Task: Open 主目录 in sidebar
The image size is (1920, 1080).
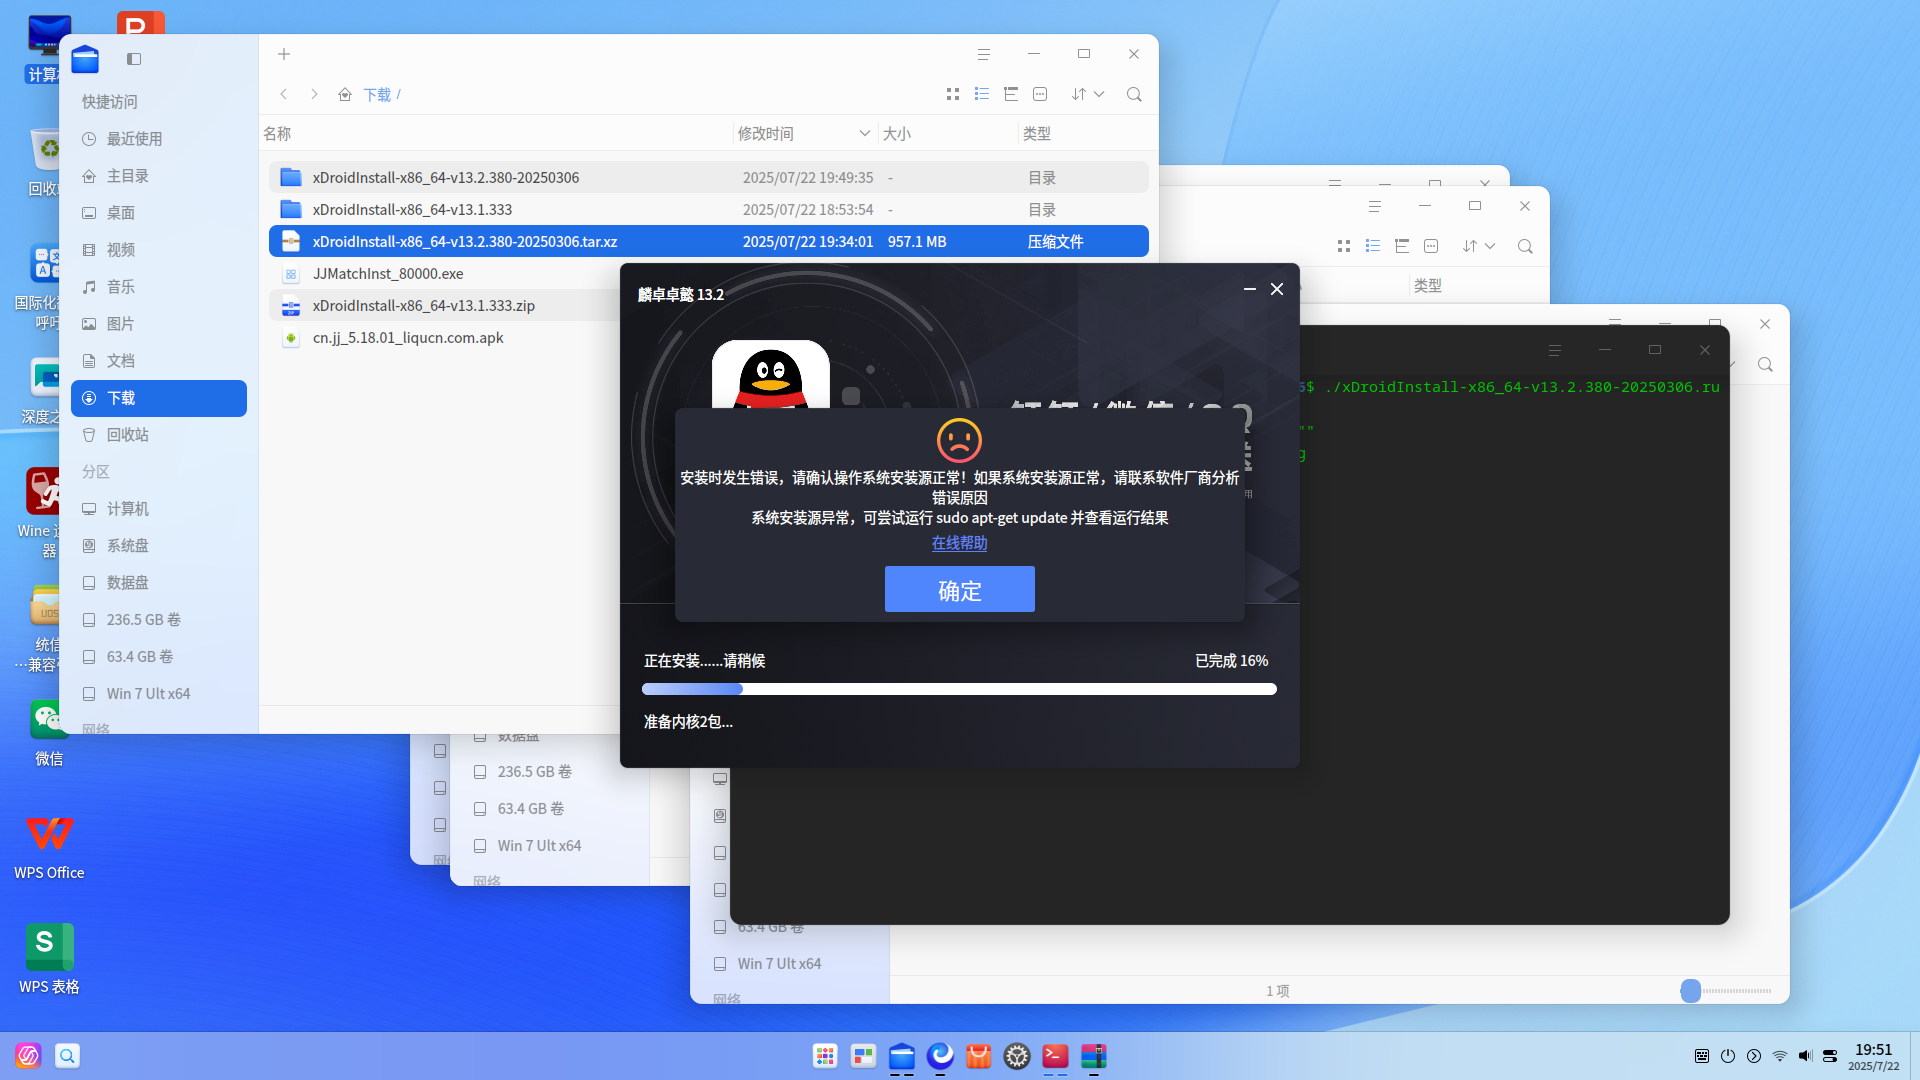Action: pyautogui.click(x=159, y=176)
